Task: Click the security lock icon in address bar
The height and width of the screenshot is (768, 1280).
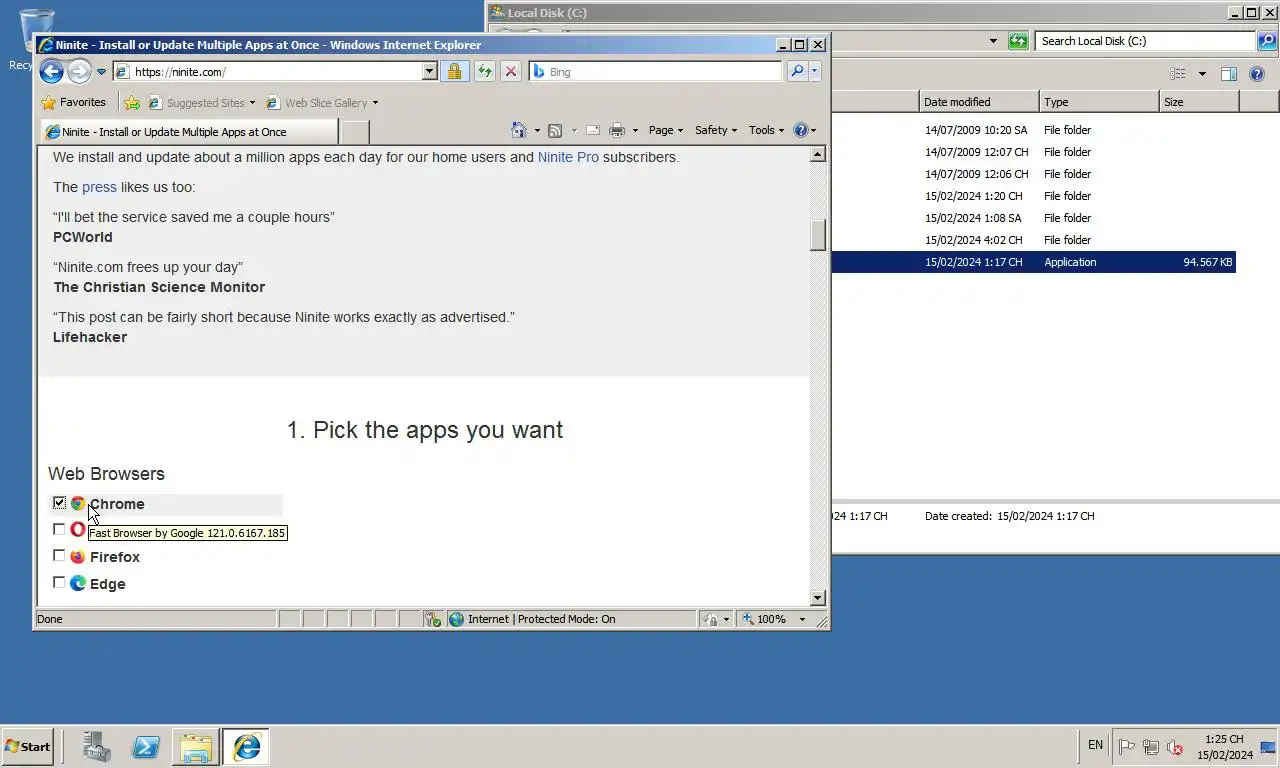Action: pos(454,71)
